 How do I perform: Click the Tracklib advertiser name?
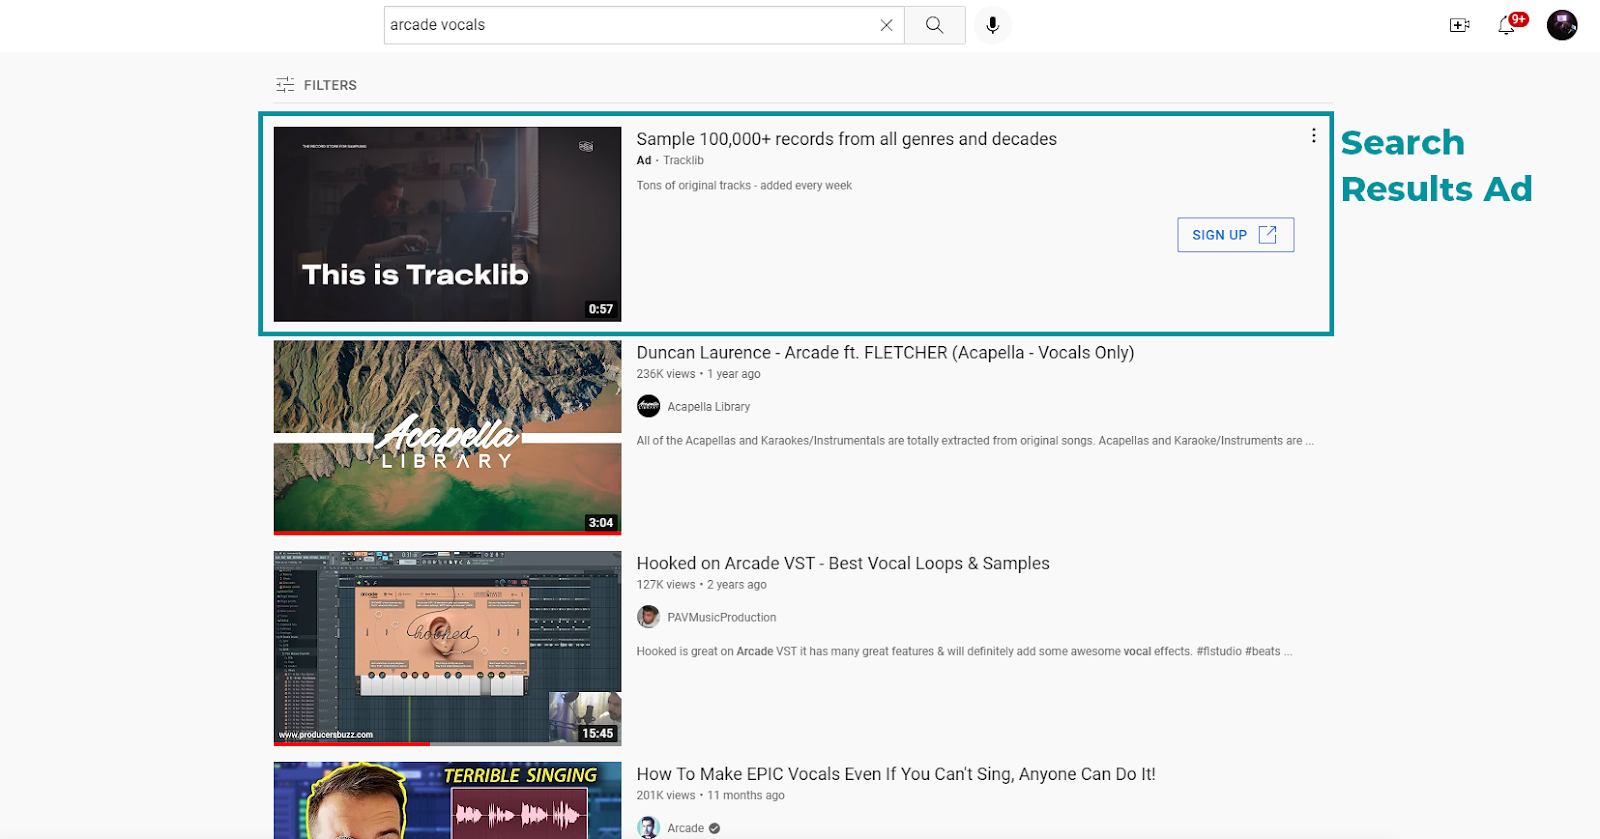tap(683, 160)
